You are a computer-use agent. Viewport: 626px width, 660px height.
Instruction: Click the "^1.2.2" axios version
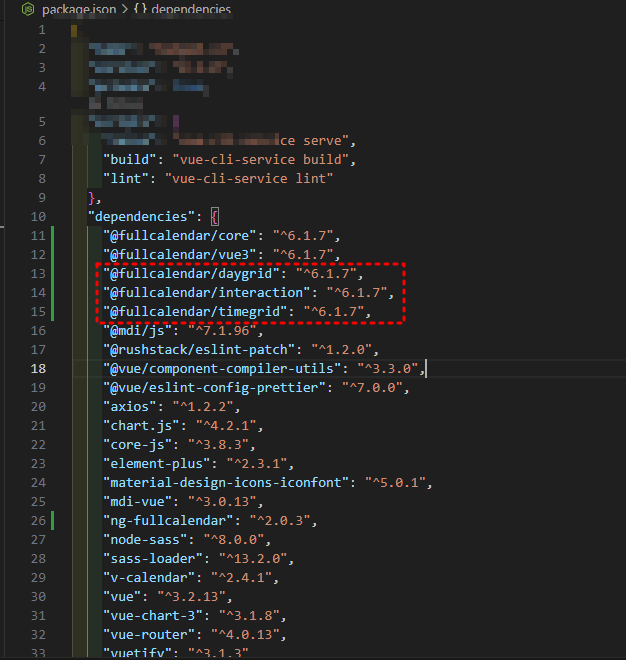203,407
